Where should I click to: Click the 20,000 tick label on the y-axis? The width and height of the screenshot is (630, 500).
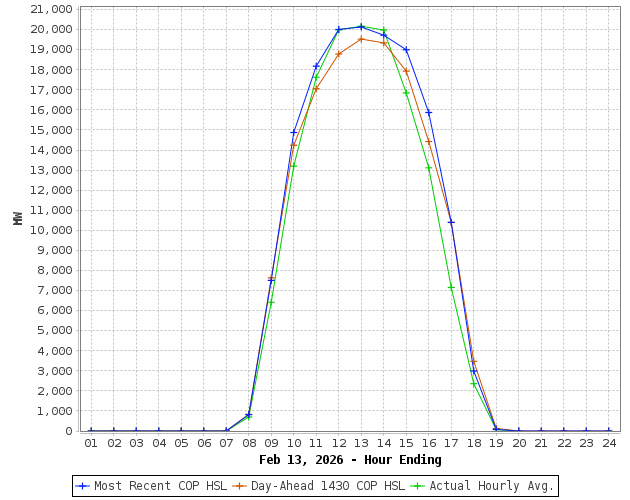click(x=51, y=29)
